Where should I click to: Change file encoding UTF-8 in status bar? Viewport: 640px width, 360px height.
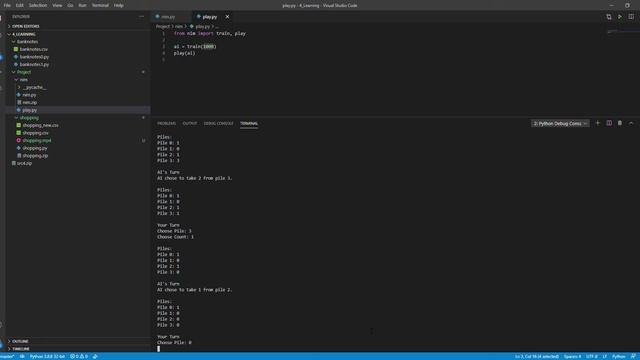point(592,356)
